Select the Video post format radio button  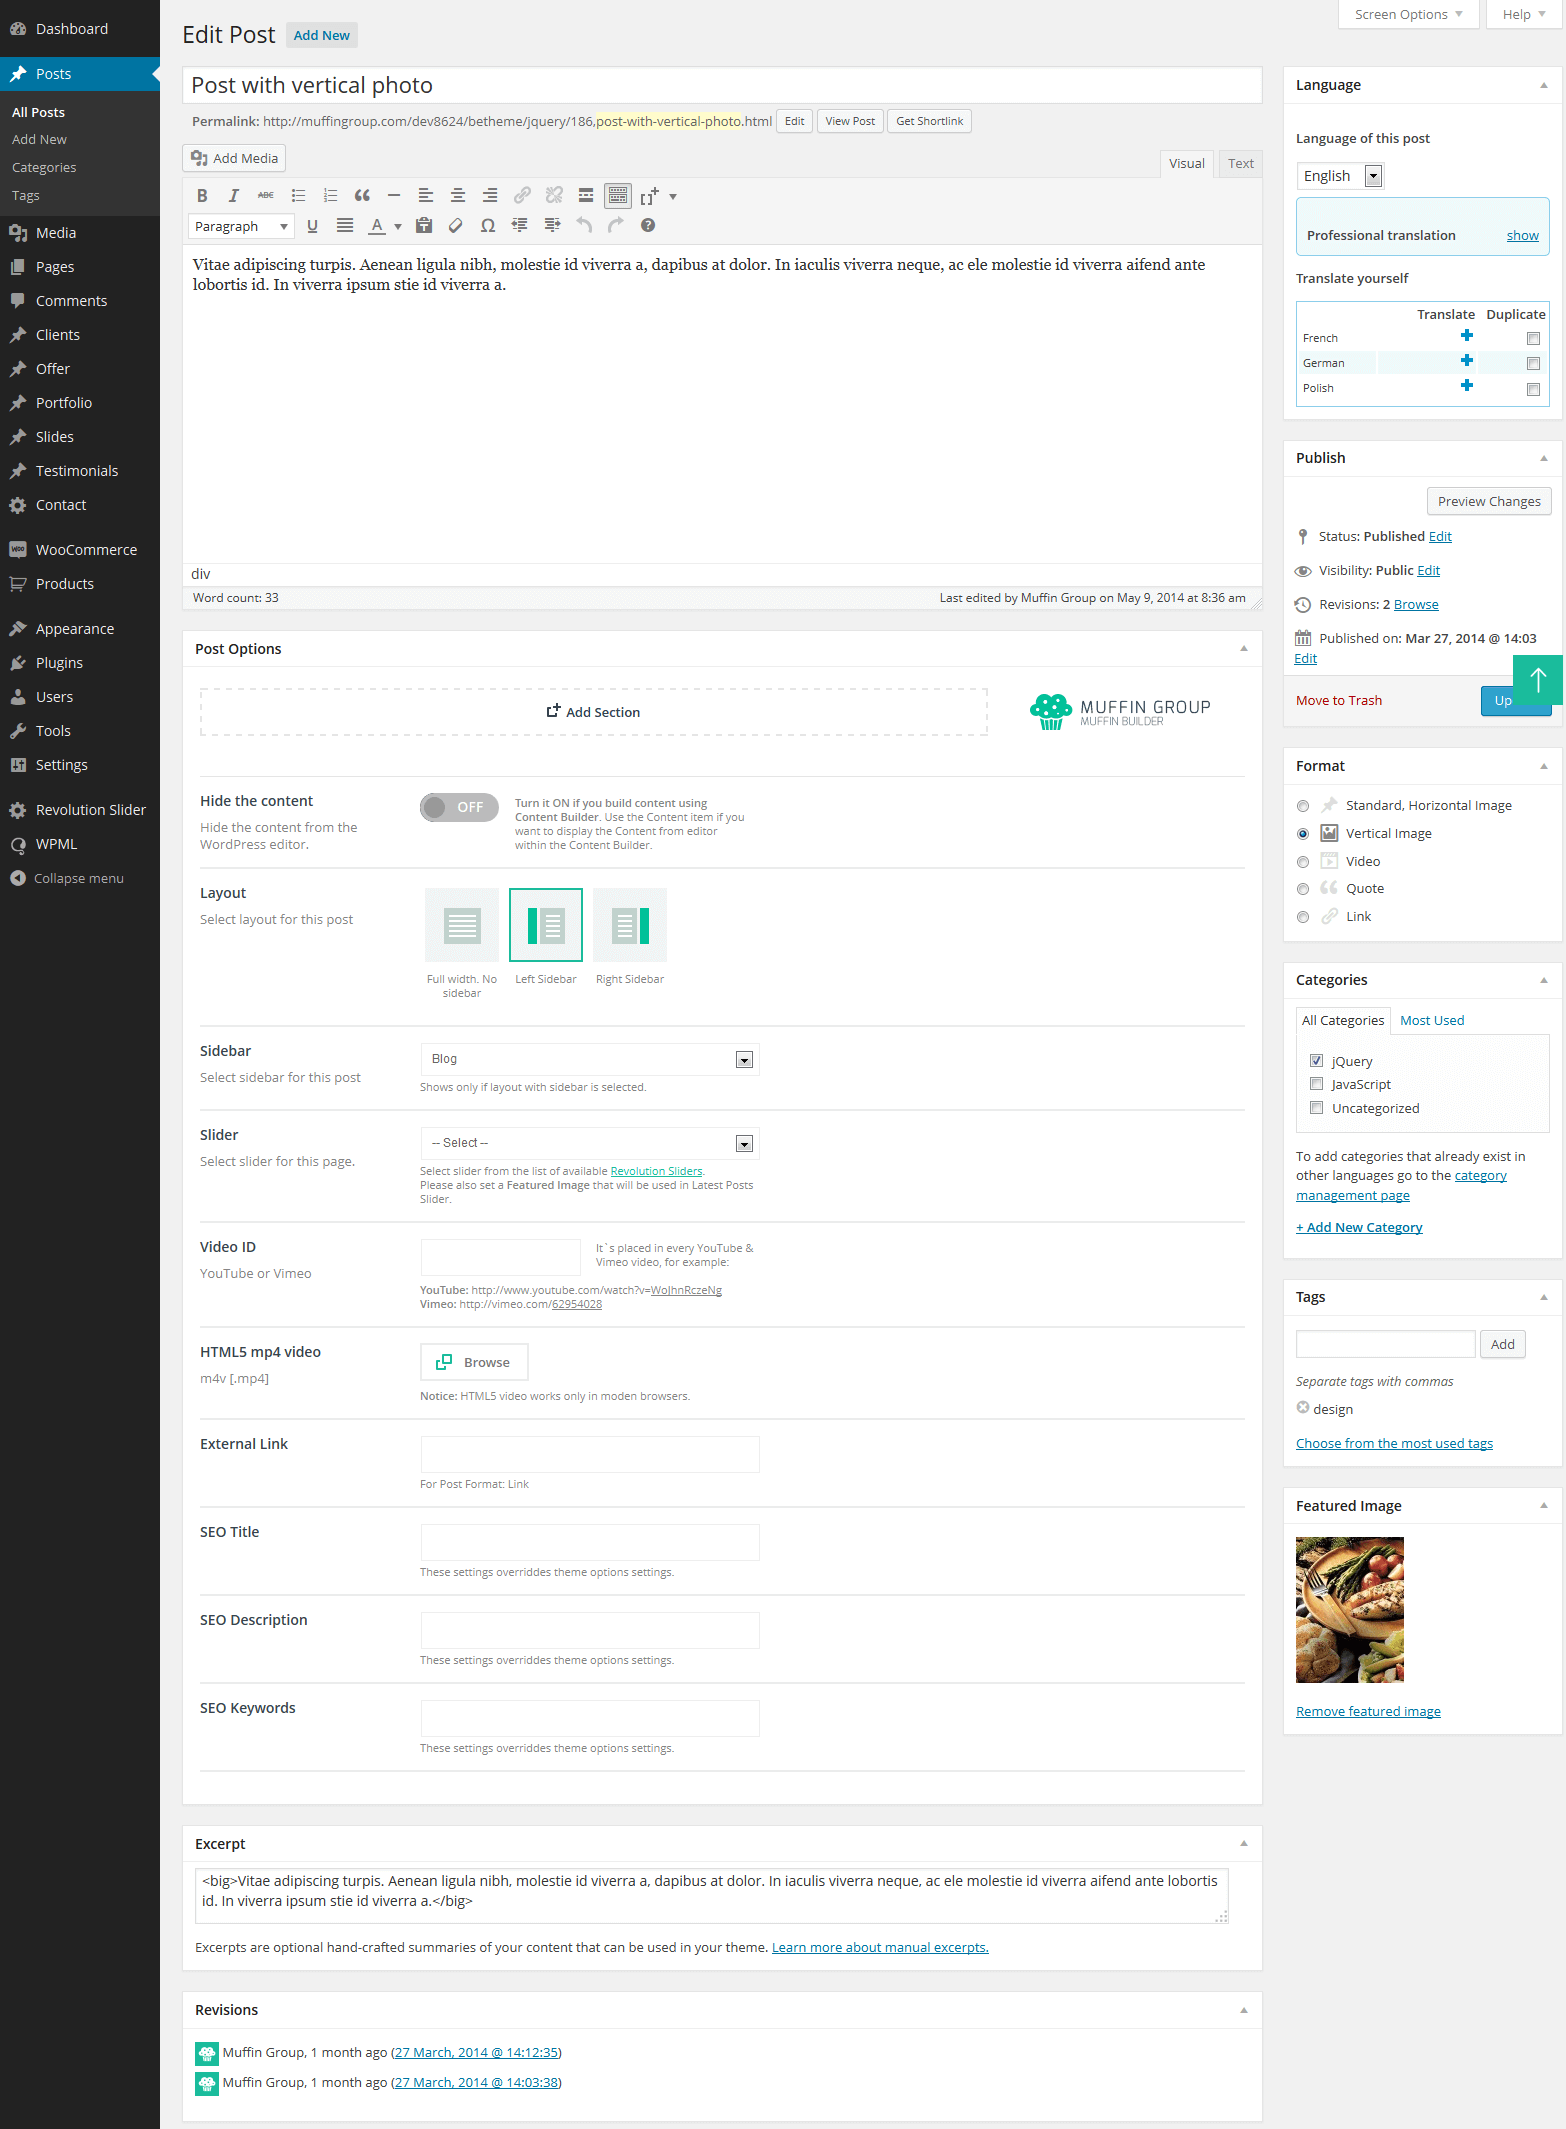tap(1302, 862)
